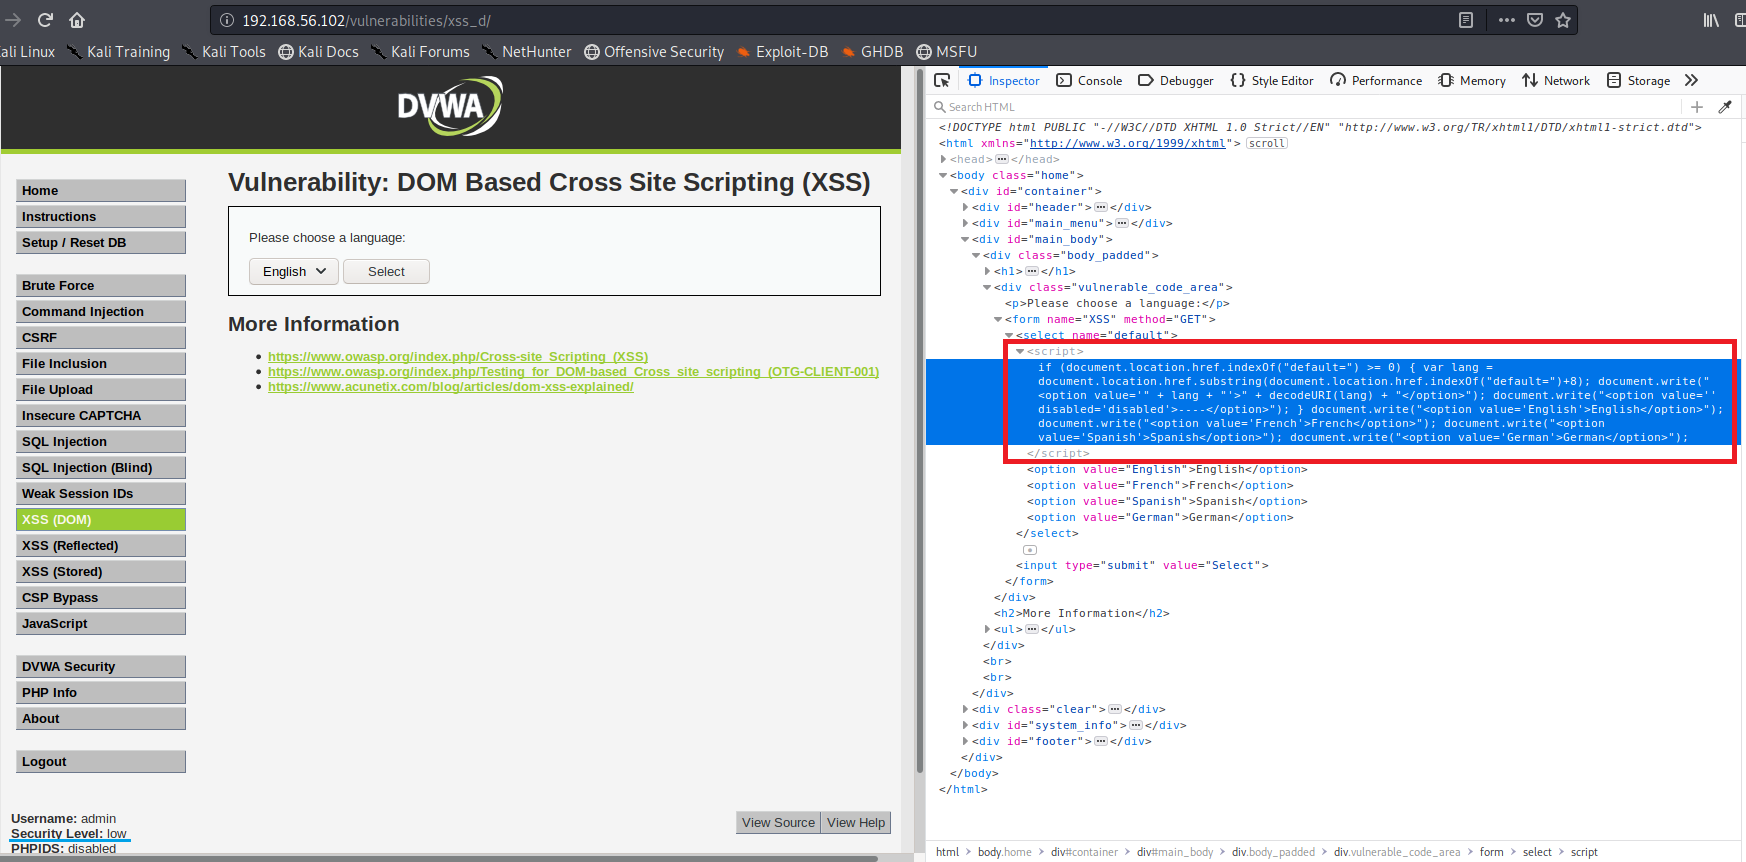Expand the div id="footer" node
This screenshot has width=1746, height=862.
(965, 741)
